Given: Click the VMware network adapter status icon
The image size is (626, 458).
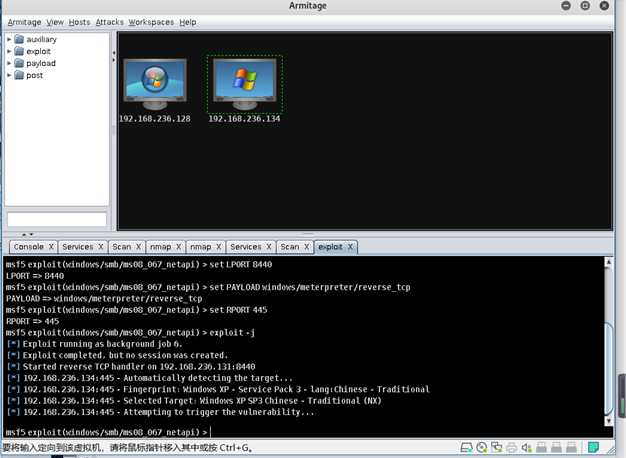Looking at the screenshot, I should [x=497, y=448].
